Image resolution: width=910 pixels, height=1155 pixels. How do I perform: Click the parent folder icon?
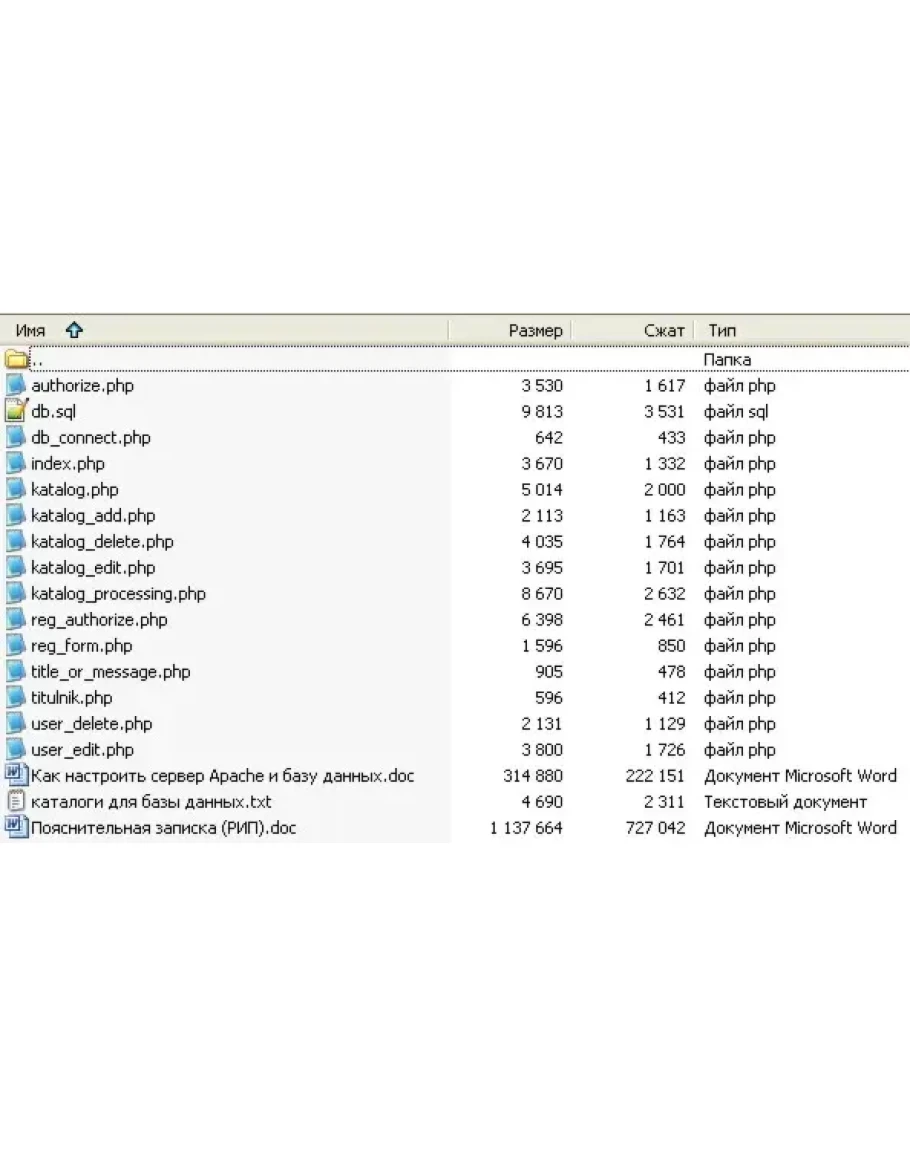coord(16,359)
